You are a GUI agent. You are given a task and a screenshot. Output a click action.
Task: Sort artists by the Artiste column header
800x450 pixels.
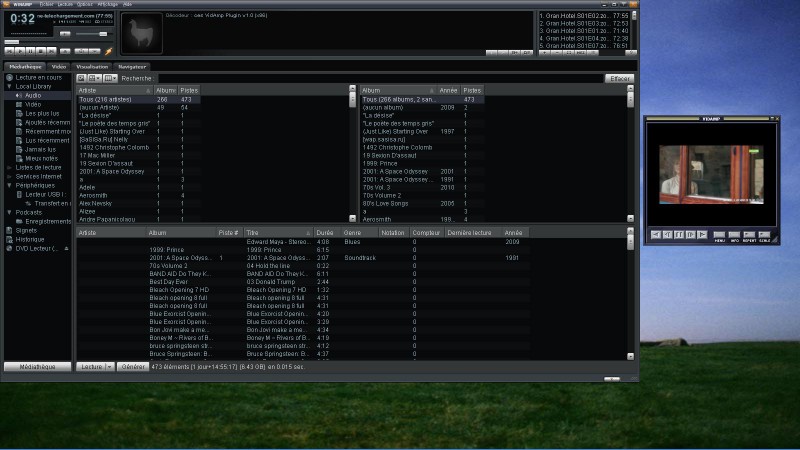coord(115,90)
